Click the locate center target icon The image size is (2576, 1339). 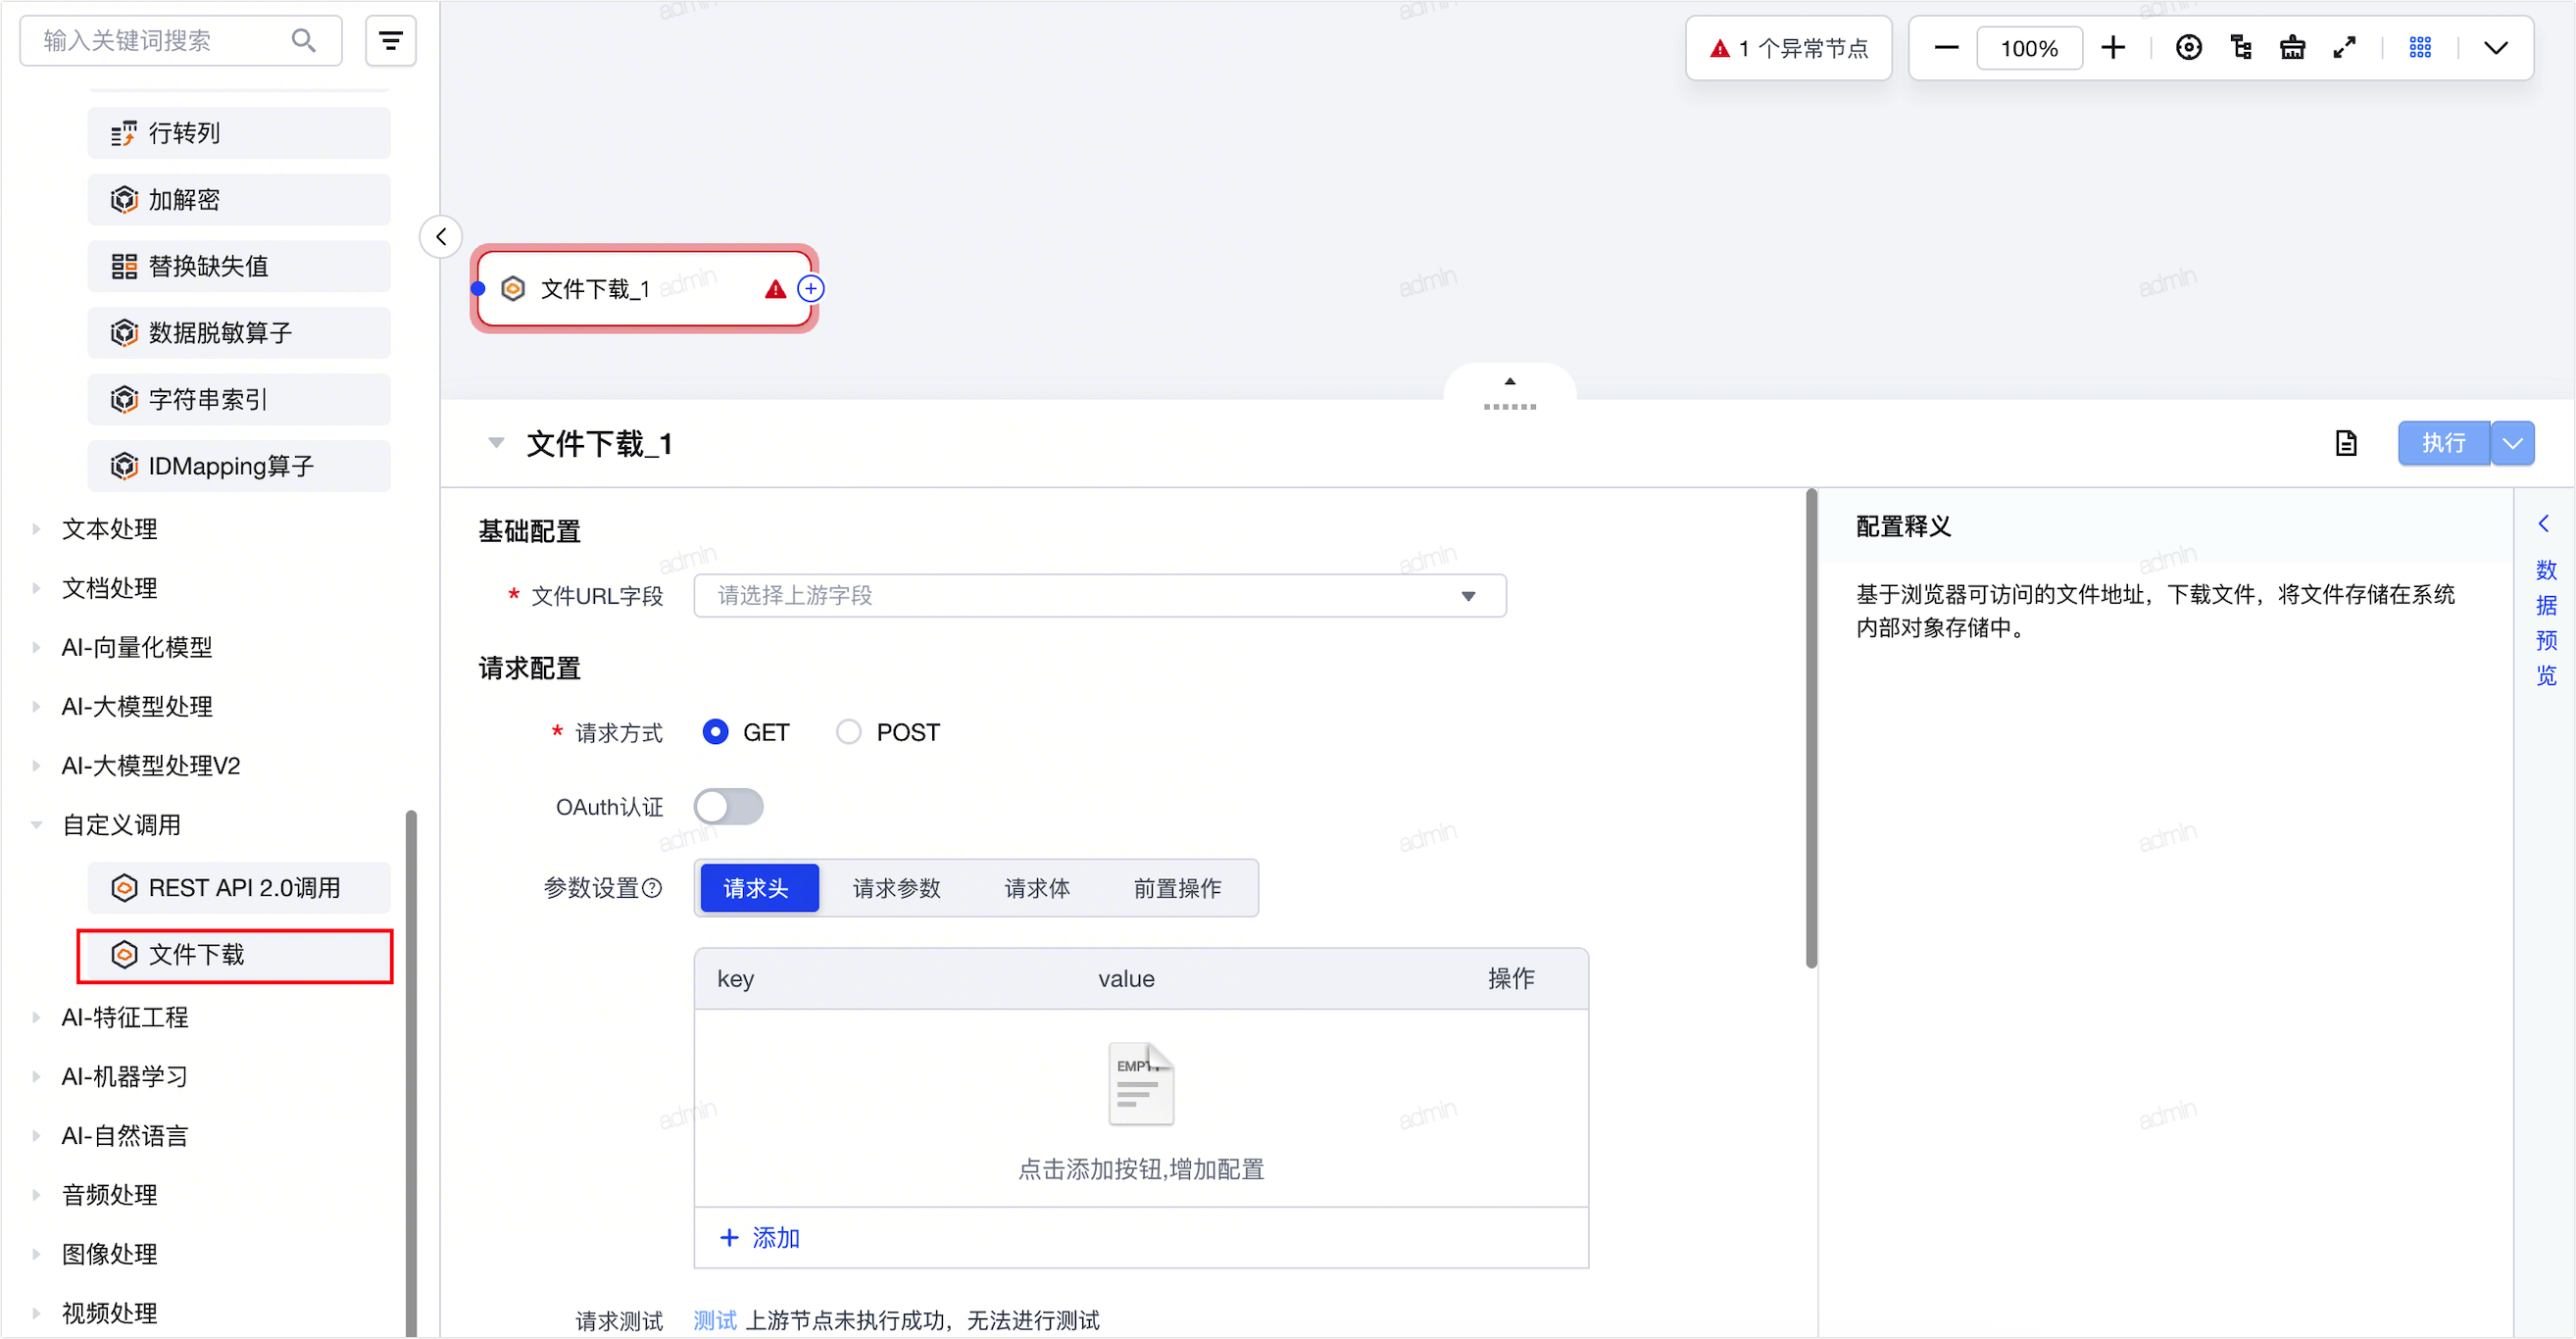[2188, 48]
